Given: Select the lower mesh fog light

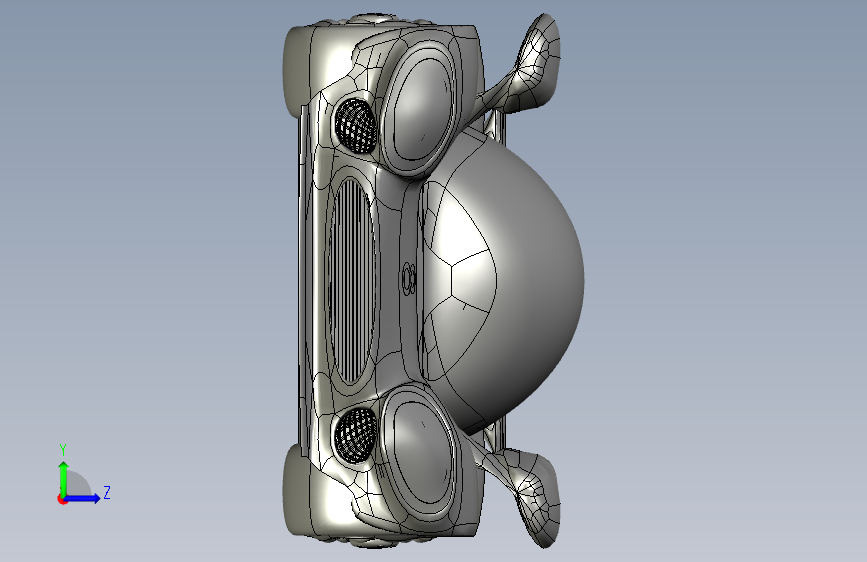Looking at the screenshot, I should (356, 436).
